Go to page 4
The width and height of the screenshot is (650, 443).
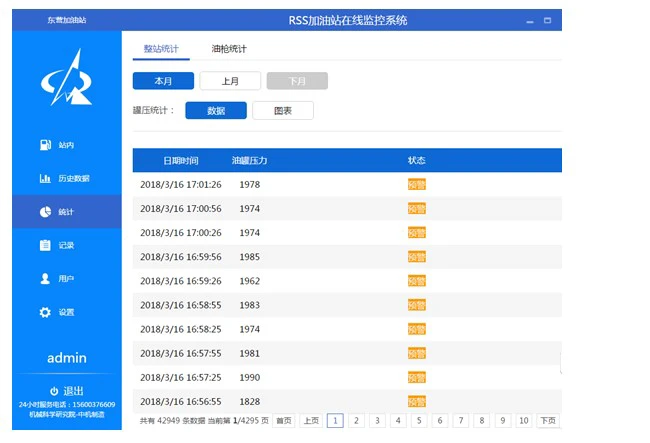point(398,421)
